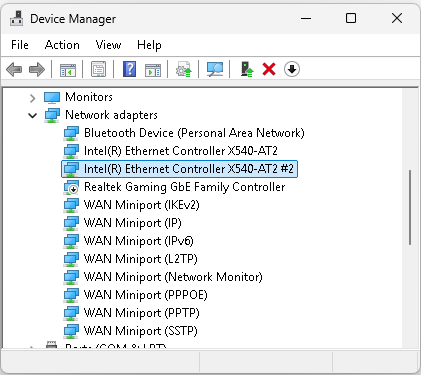Image resolution: width=421 pixels, height=375 pixels.
Task: Select WAN Miniport (Network Monitor)
Action: coord(173,277)
